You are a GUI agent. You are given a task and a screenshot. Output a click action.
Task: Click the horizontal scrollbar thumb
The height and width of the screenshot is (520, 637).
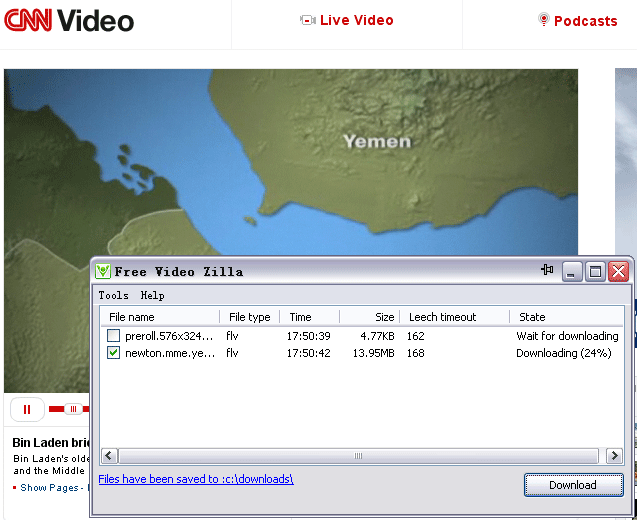pyautogui.click(x=358, y=455)
